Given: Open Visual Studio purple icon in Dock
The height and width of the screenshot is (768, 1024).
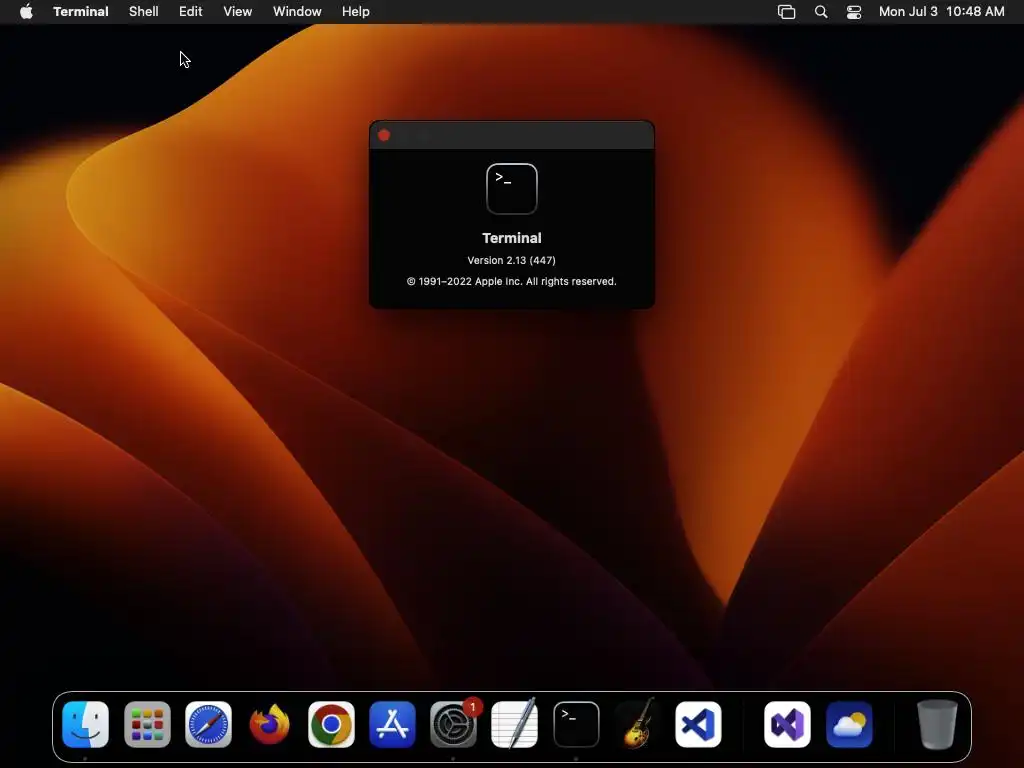Looking at the screenshot, I should (x=788, y=724).
